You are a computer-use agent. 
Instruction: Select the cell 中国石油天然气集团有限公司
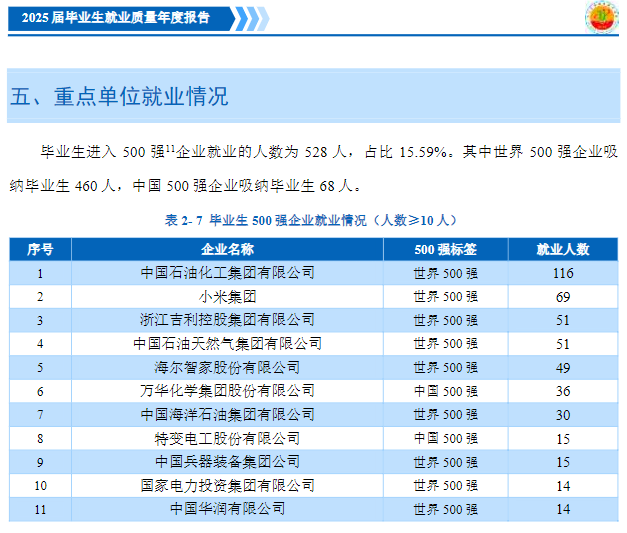227,343
